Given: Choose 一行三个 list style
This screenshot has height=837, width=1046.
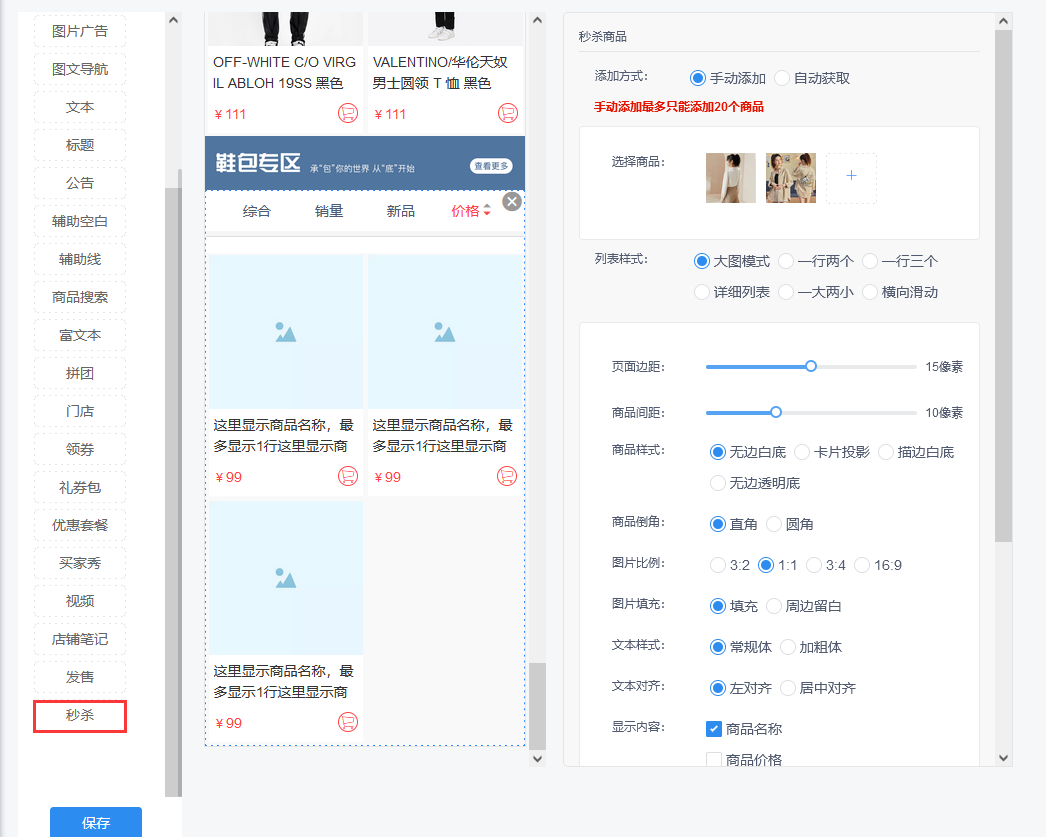Looking at the screenshot, I should tap(870, 261).
